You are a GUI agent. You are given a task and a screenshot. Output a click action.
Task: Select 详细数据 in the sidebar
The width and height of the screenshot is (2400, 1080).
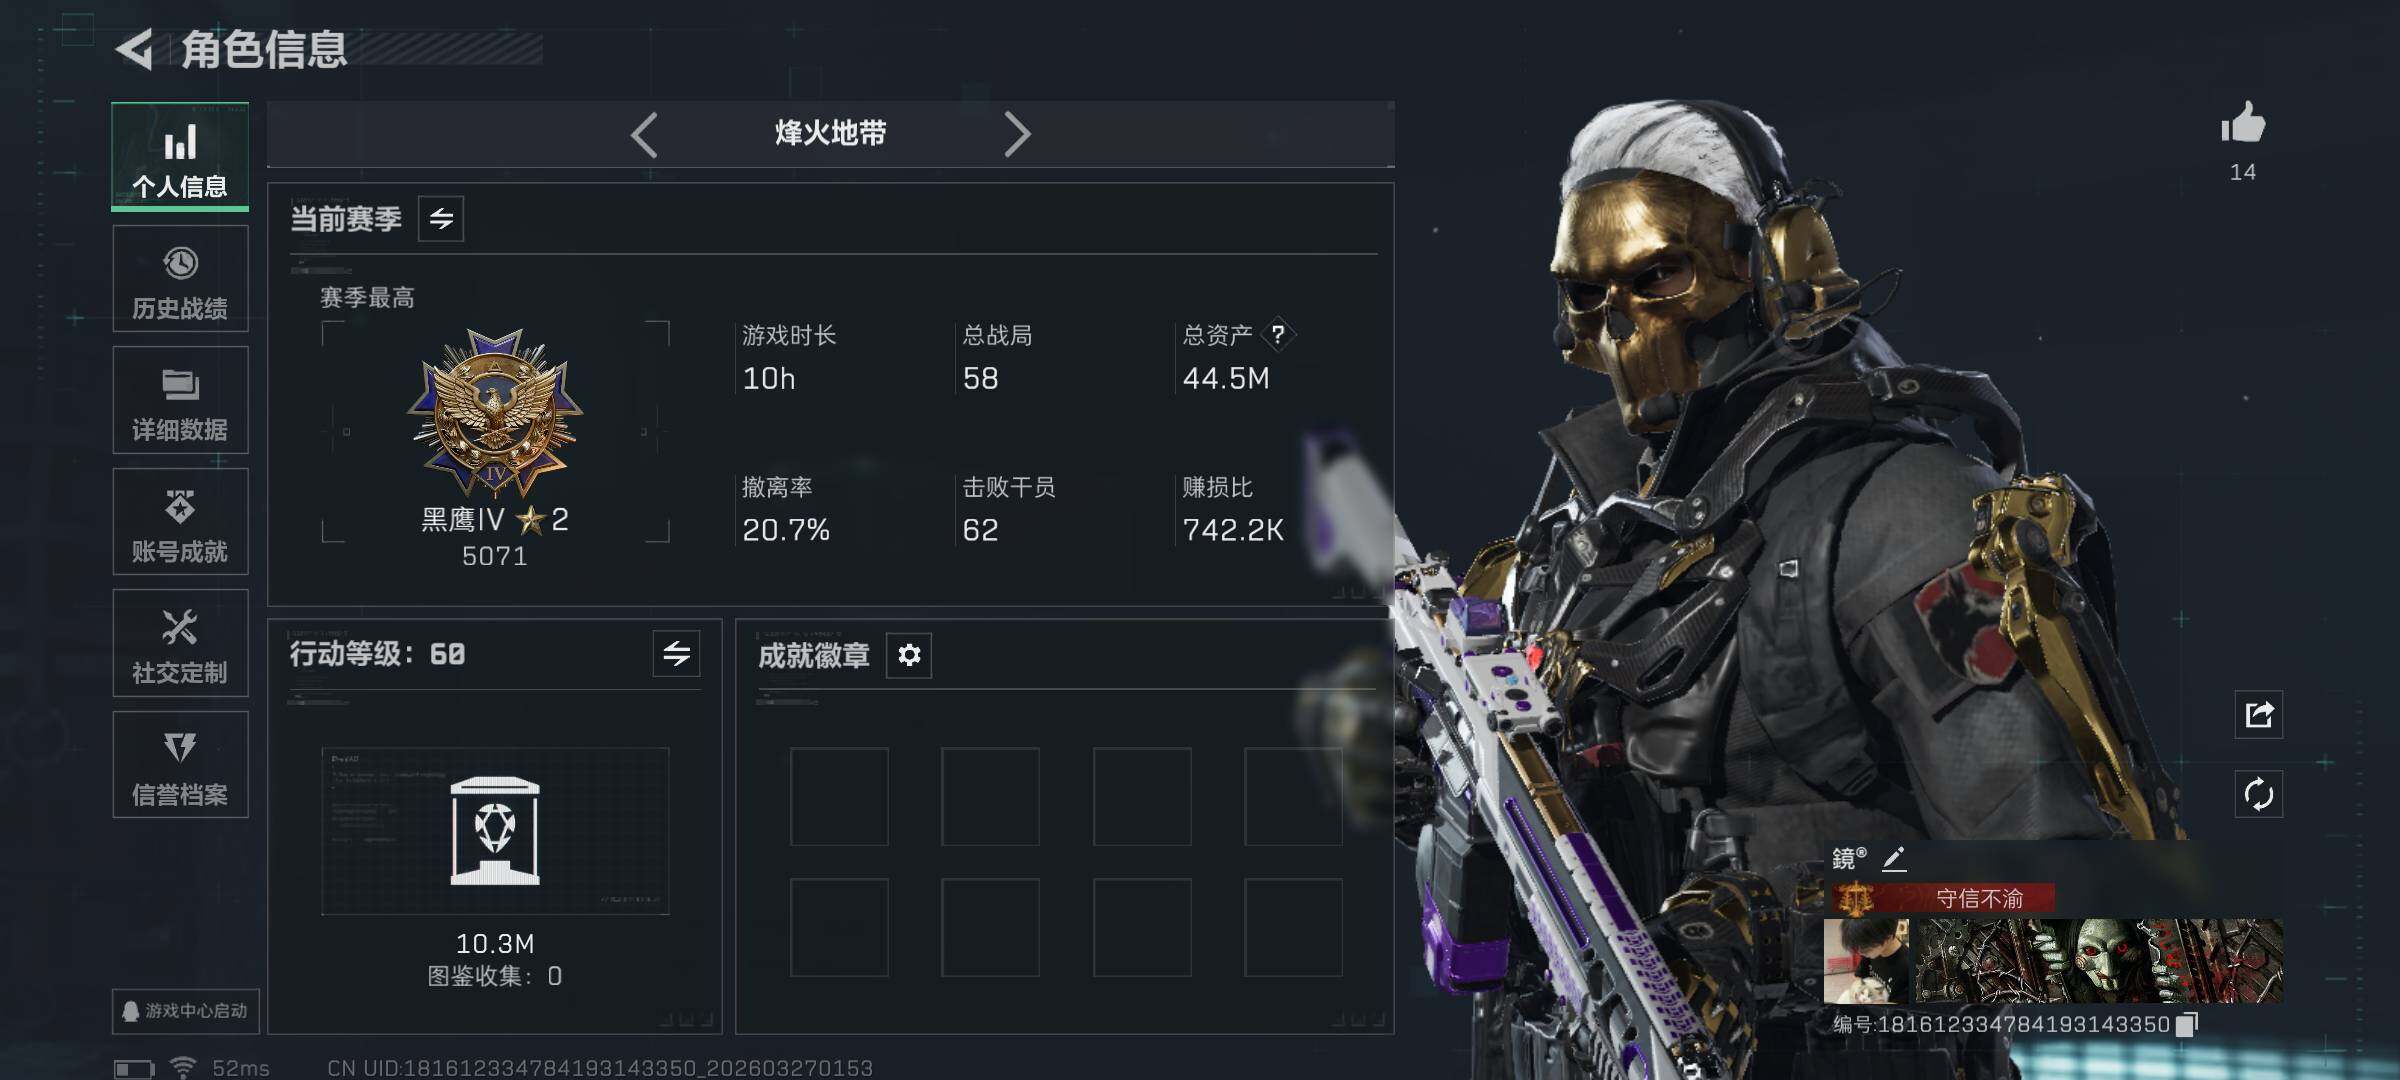(x=180, y=400)
